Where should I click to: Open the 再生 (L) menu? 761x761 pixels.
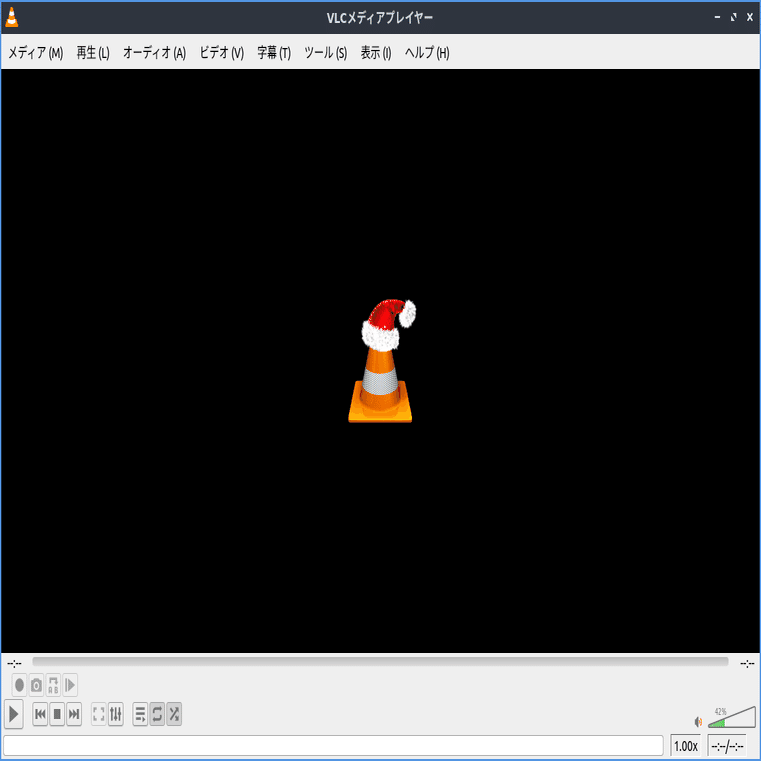point(93,52)
